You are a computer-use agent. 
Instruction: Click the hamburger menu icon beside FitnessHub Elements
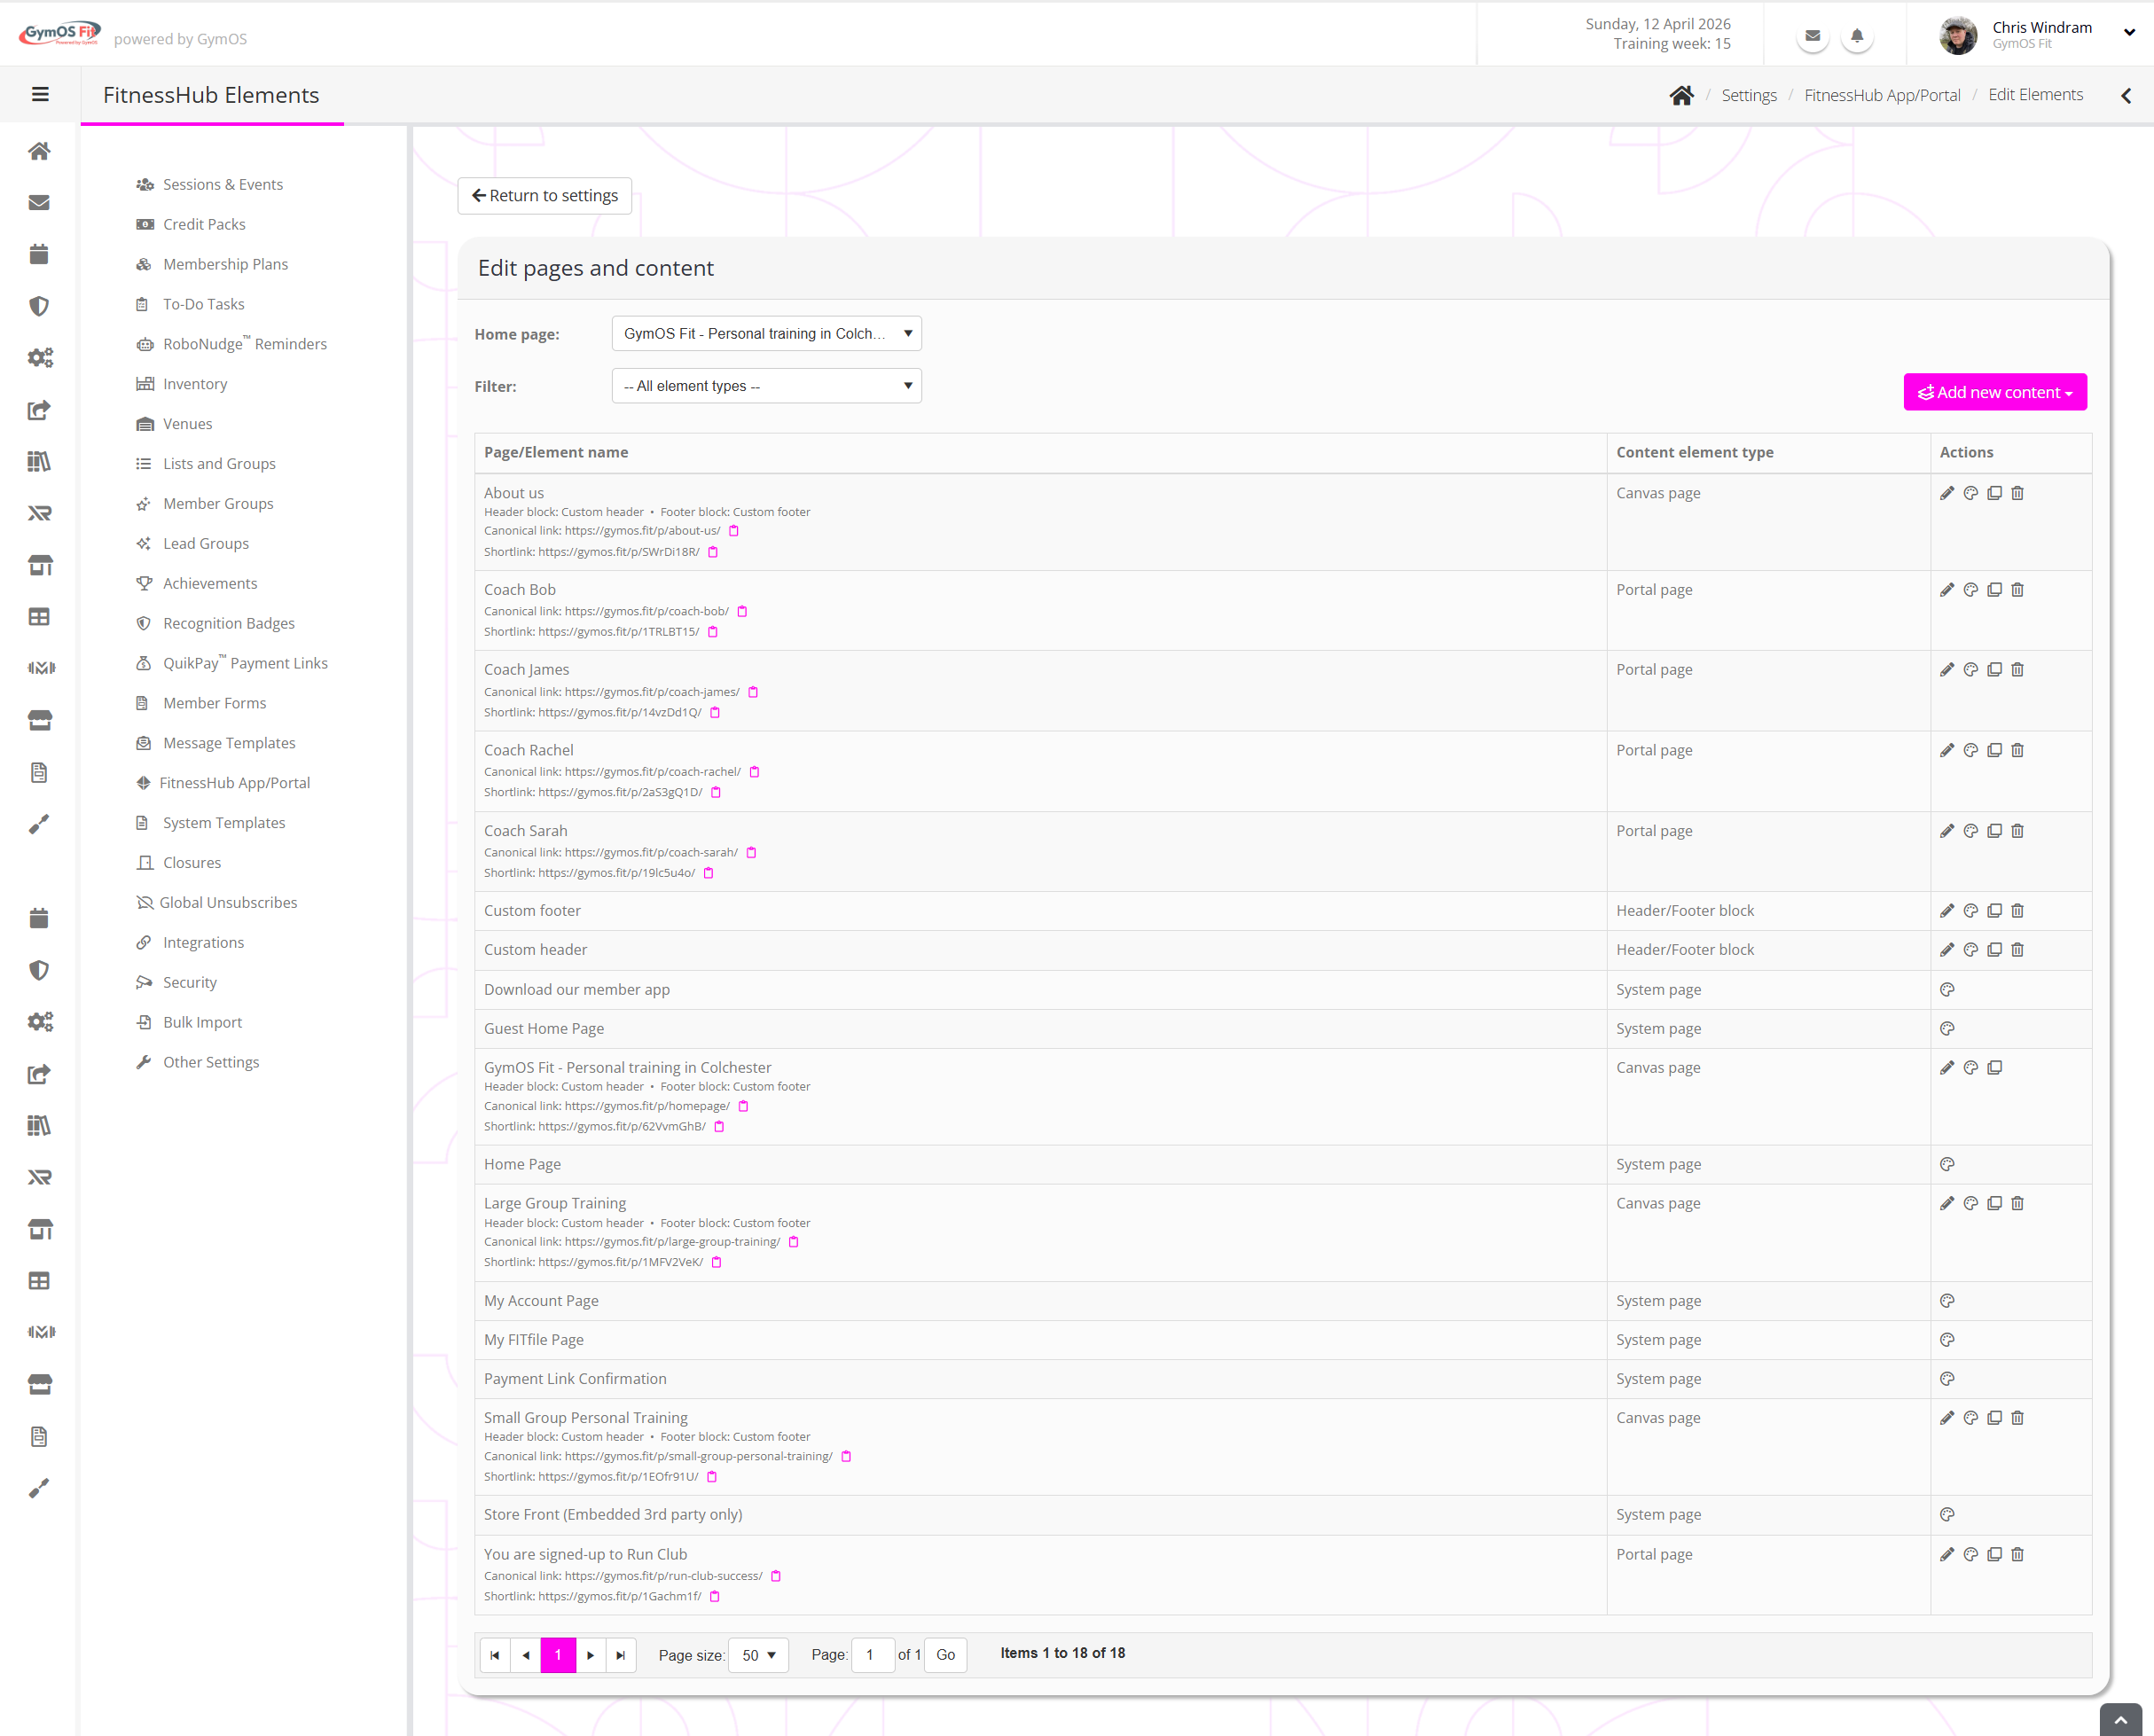pyautogui.click(x=40, y=94)
